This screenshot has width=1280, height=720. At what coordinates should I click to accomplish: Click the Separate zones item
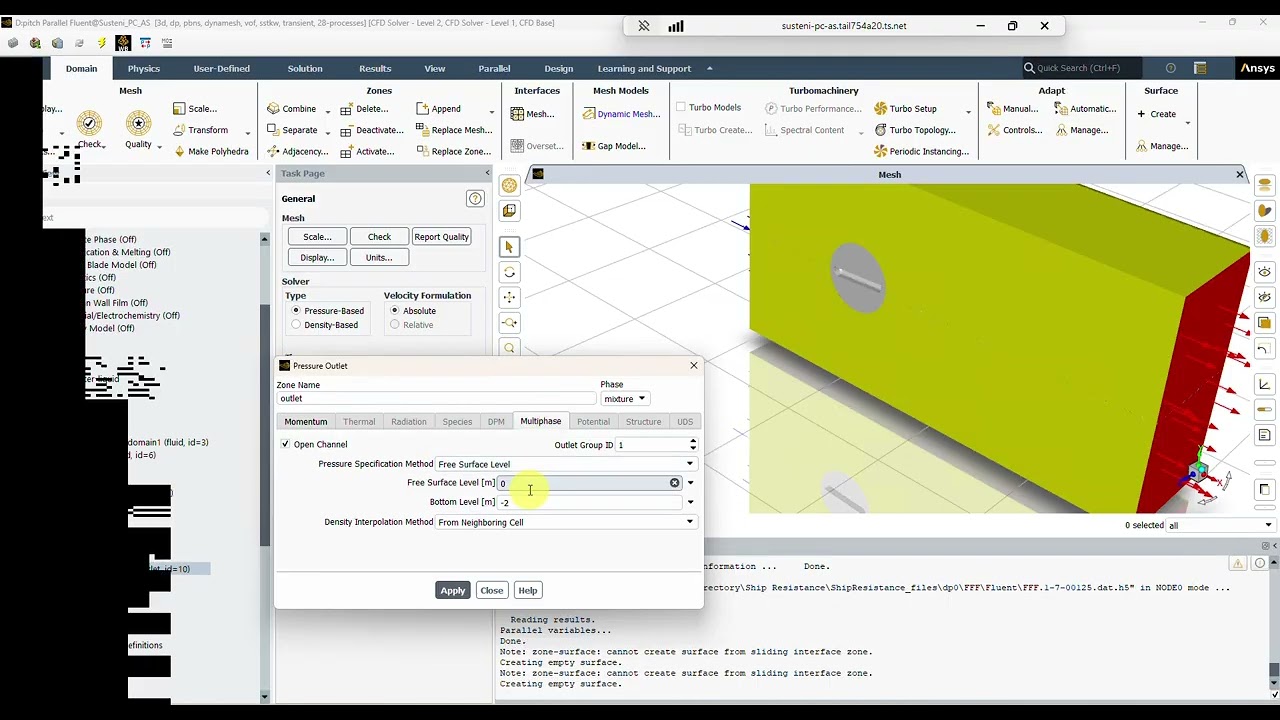[292, 130]
